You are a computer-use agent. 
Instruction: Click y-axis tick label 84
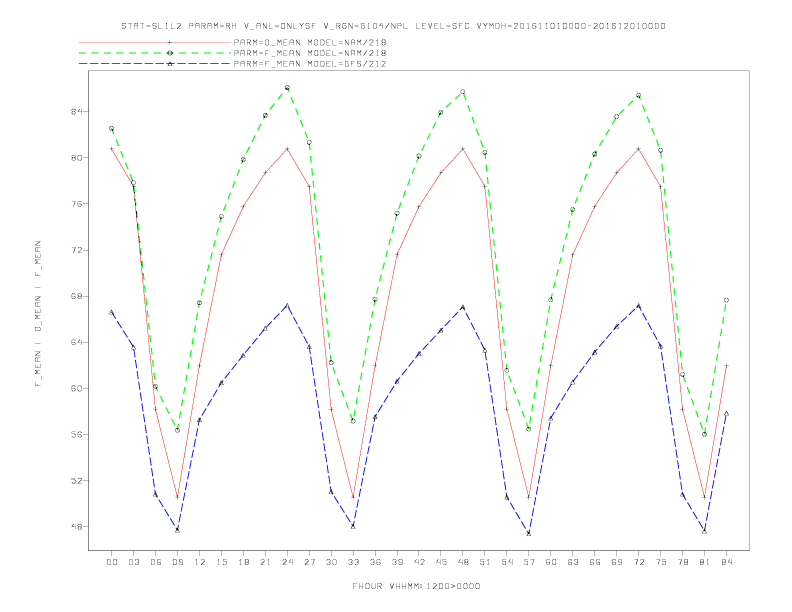(77, 111)
